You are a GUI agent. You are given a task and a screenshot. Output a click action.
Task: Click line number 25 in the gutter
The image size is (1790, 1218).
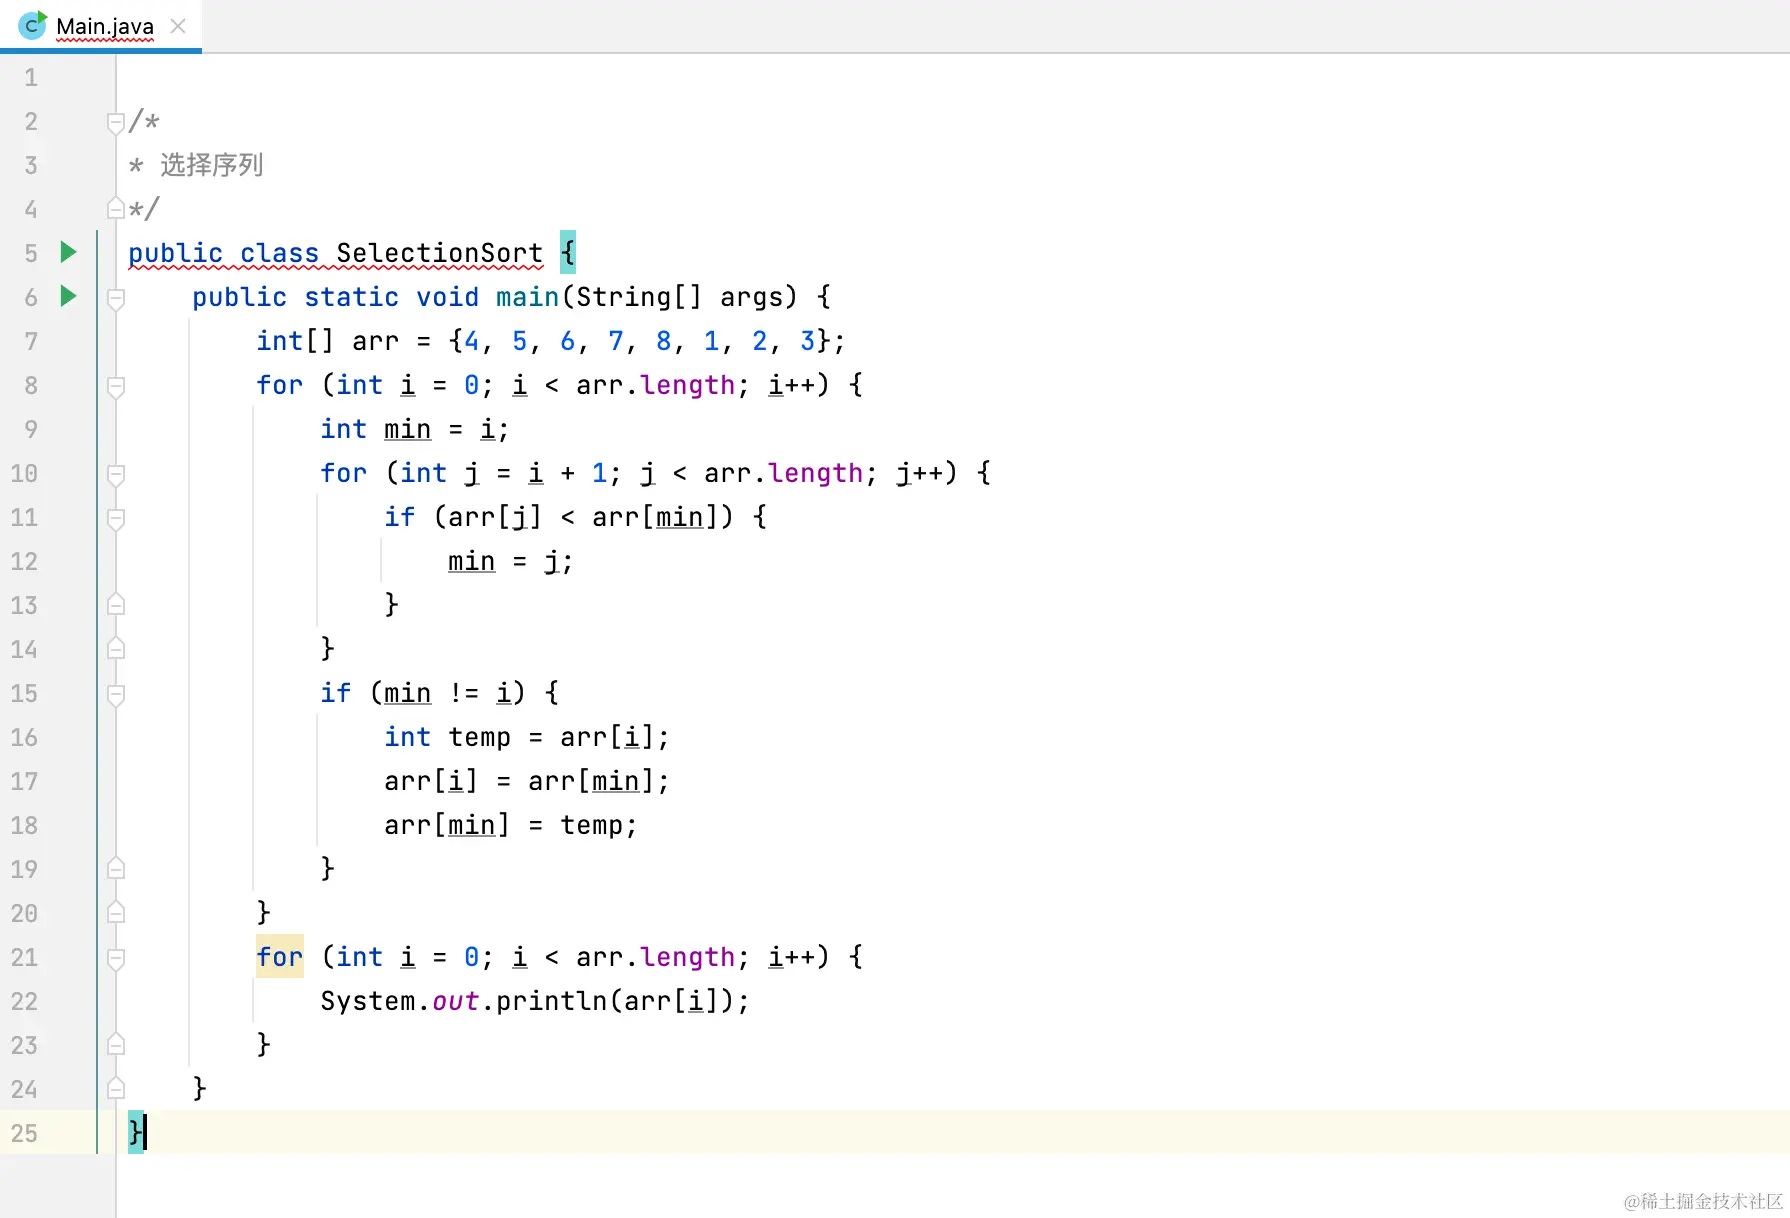tap(24, 1133)
